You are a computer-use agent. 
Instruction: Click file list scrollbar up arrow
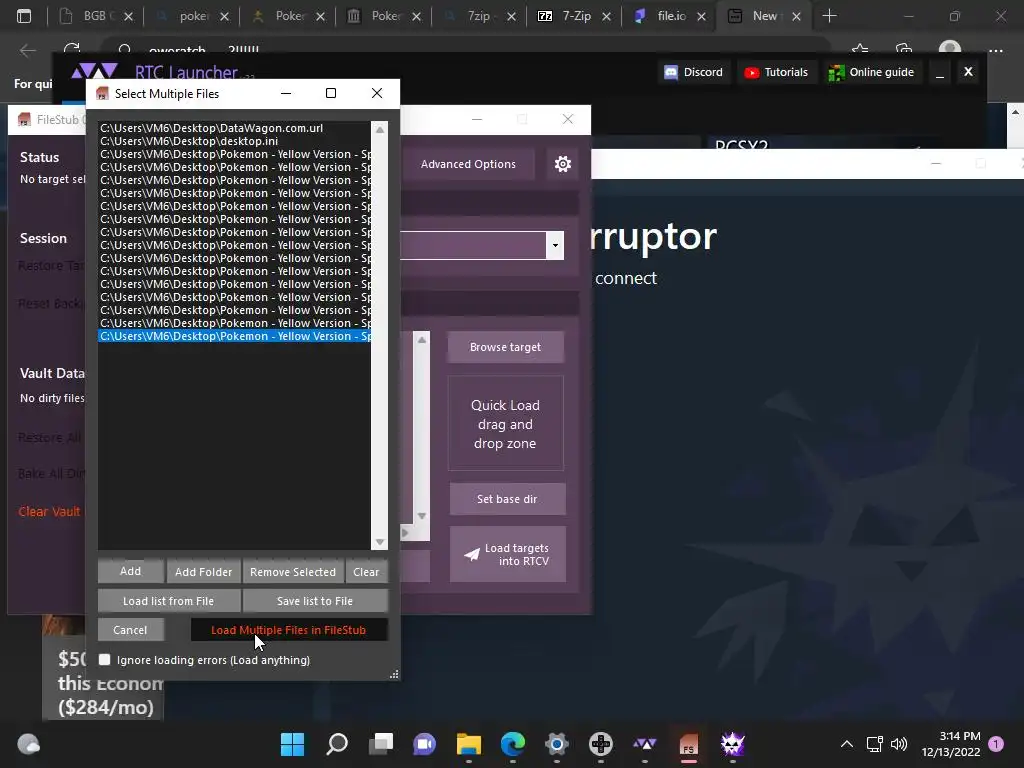(379, 129)
